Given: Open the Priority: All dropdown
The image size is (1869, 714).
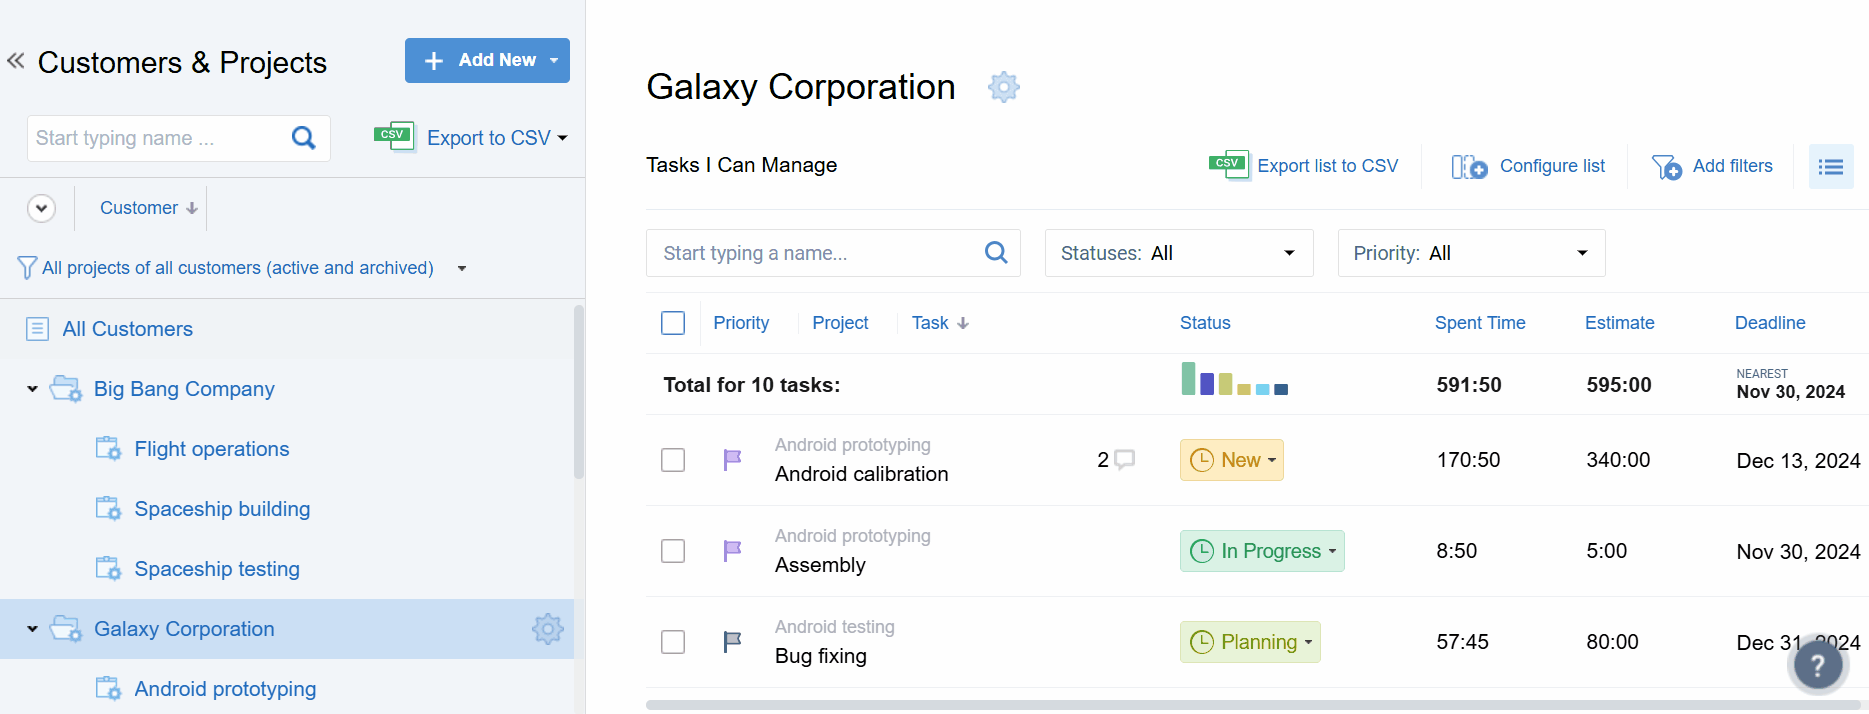Looking at the screenshot, I should 1471,253.
